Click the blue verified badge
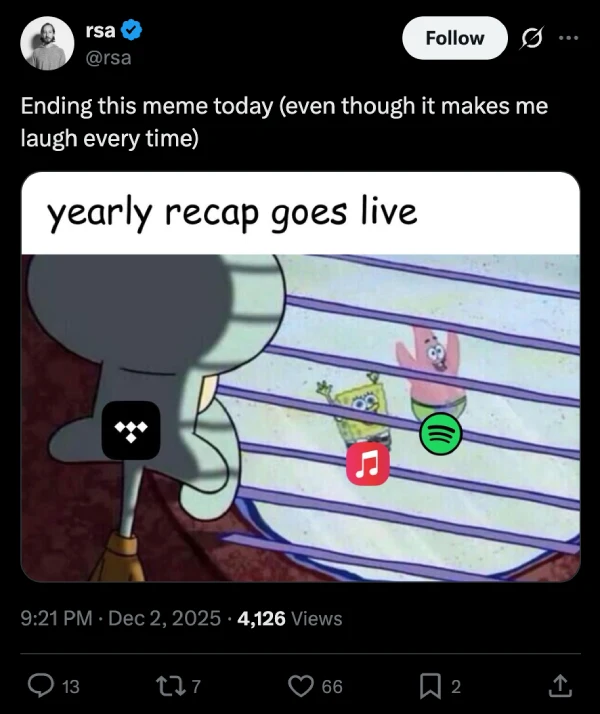Image resolution: width=600 pixels, height=714 pixels. [x=132, y=31]
